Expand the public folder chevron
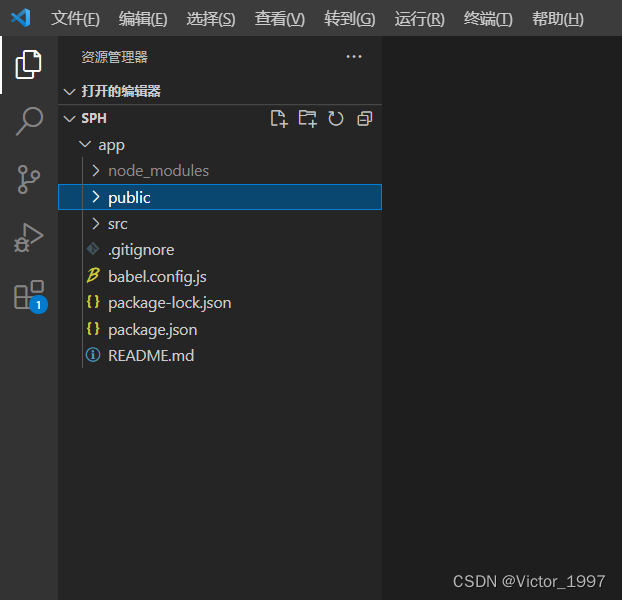Image resolution: width=622 pixels, height=600 pixels. (x=96, y=197)
